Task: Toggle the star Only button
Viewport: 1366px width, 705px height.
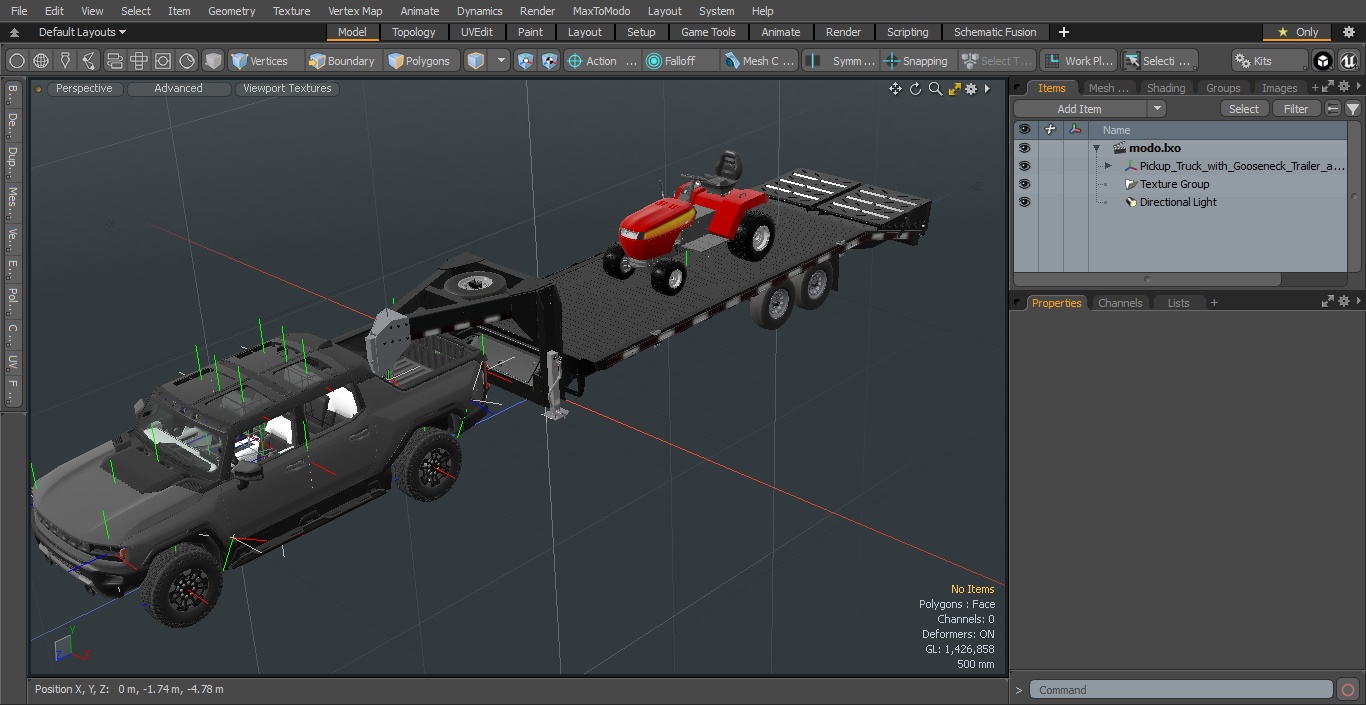Action: 1297,32
